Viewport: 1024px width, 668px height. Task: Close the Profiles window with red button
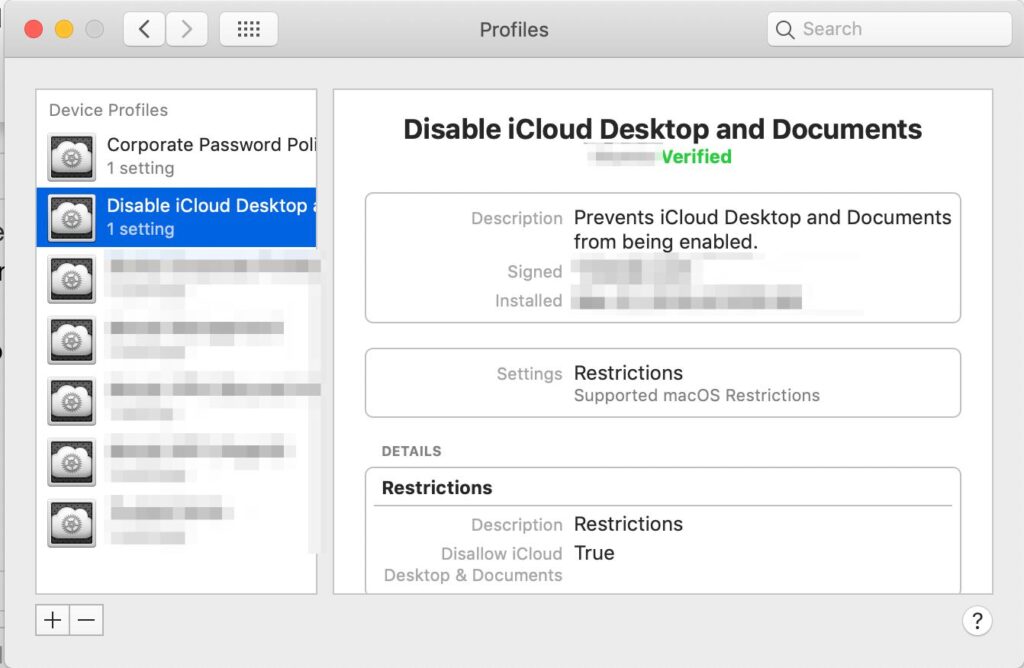34,29
